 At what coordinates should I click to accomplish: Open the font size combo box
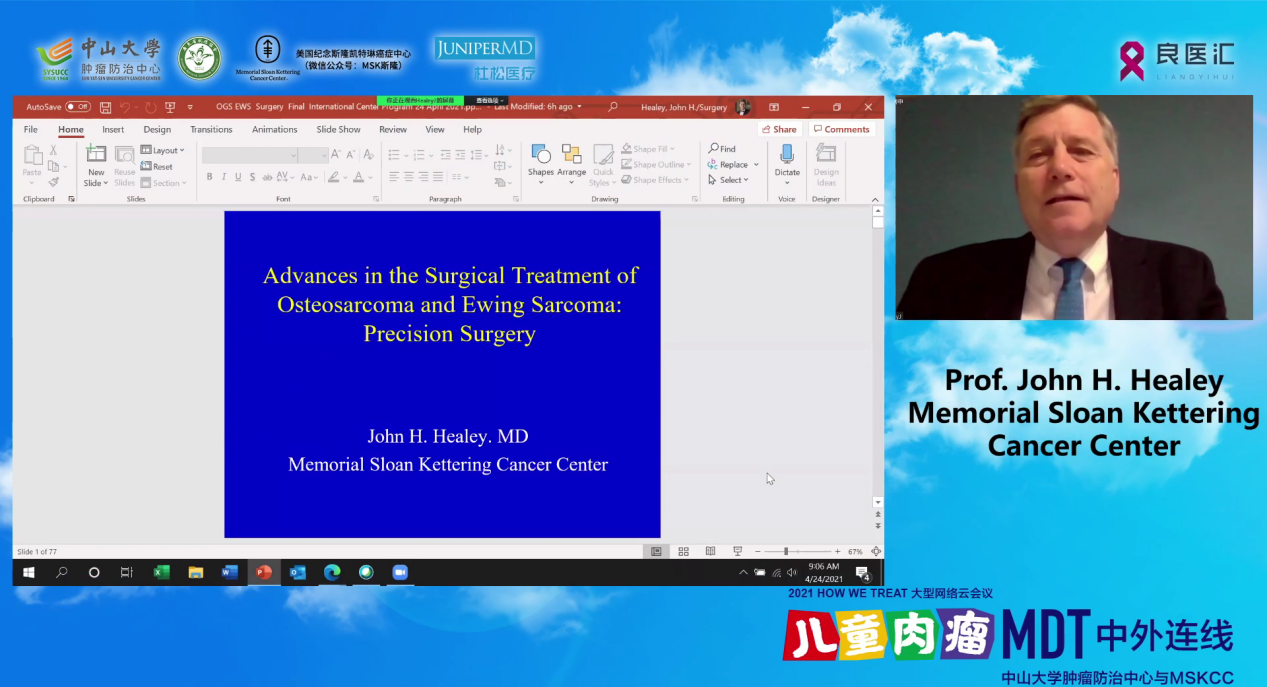click(x=314, y=155)
